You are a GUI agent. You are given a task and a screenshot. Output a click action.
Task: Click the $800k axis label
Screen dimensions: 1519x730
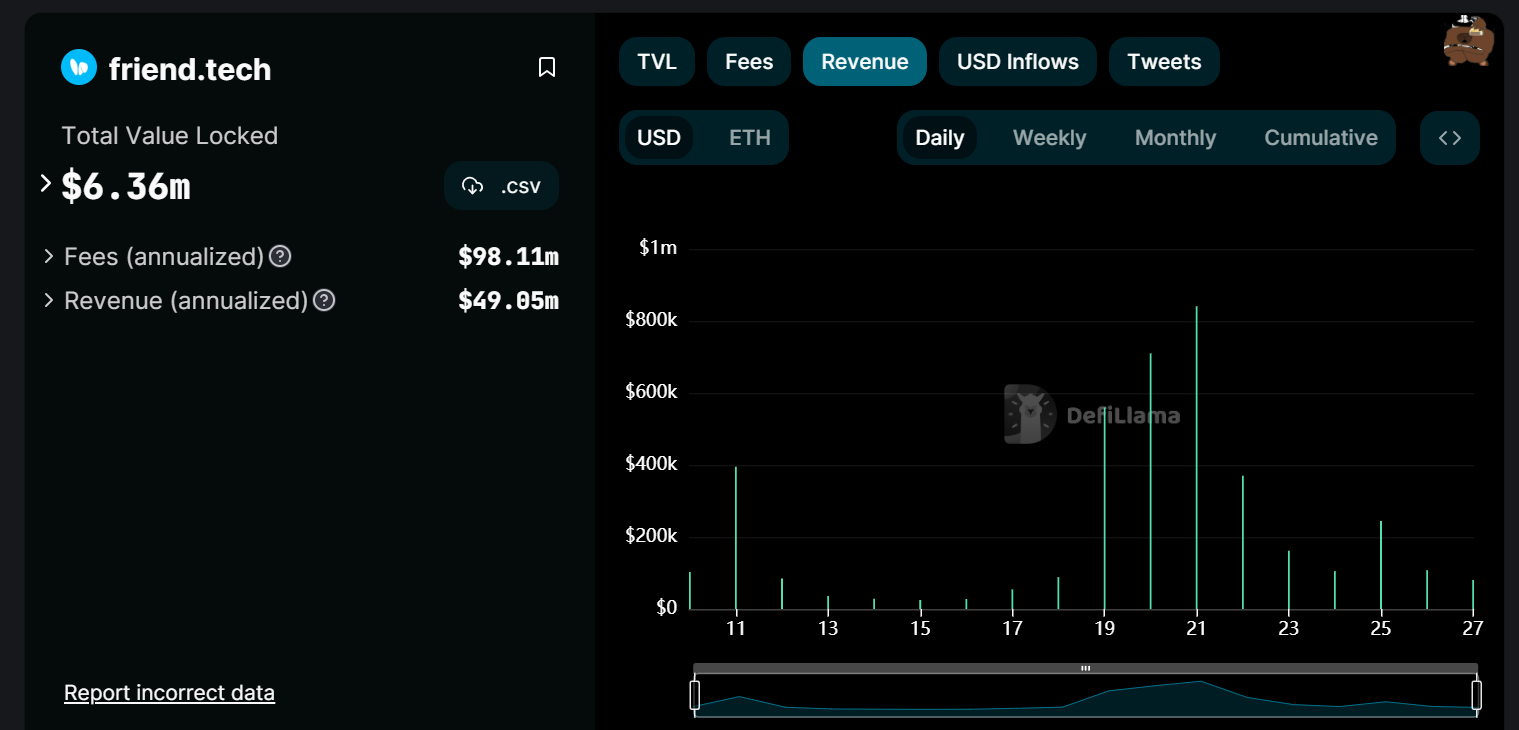pyautogui.click(x=652, y=321)
